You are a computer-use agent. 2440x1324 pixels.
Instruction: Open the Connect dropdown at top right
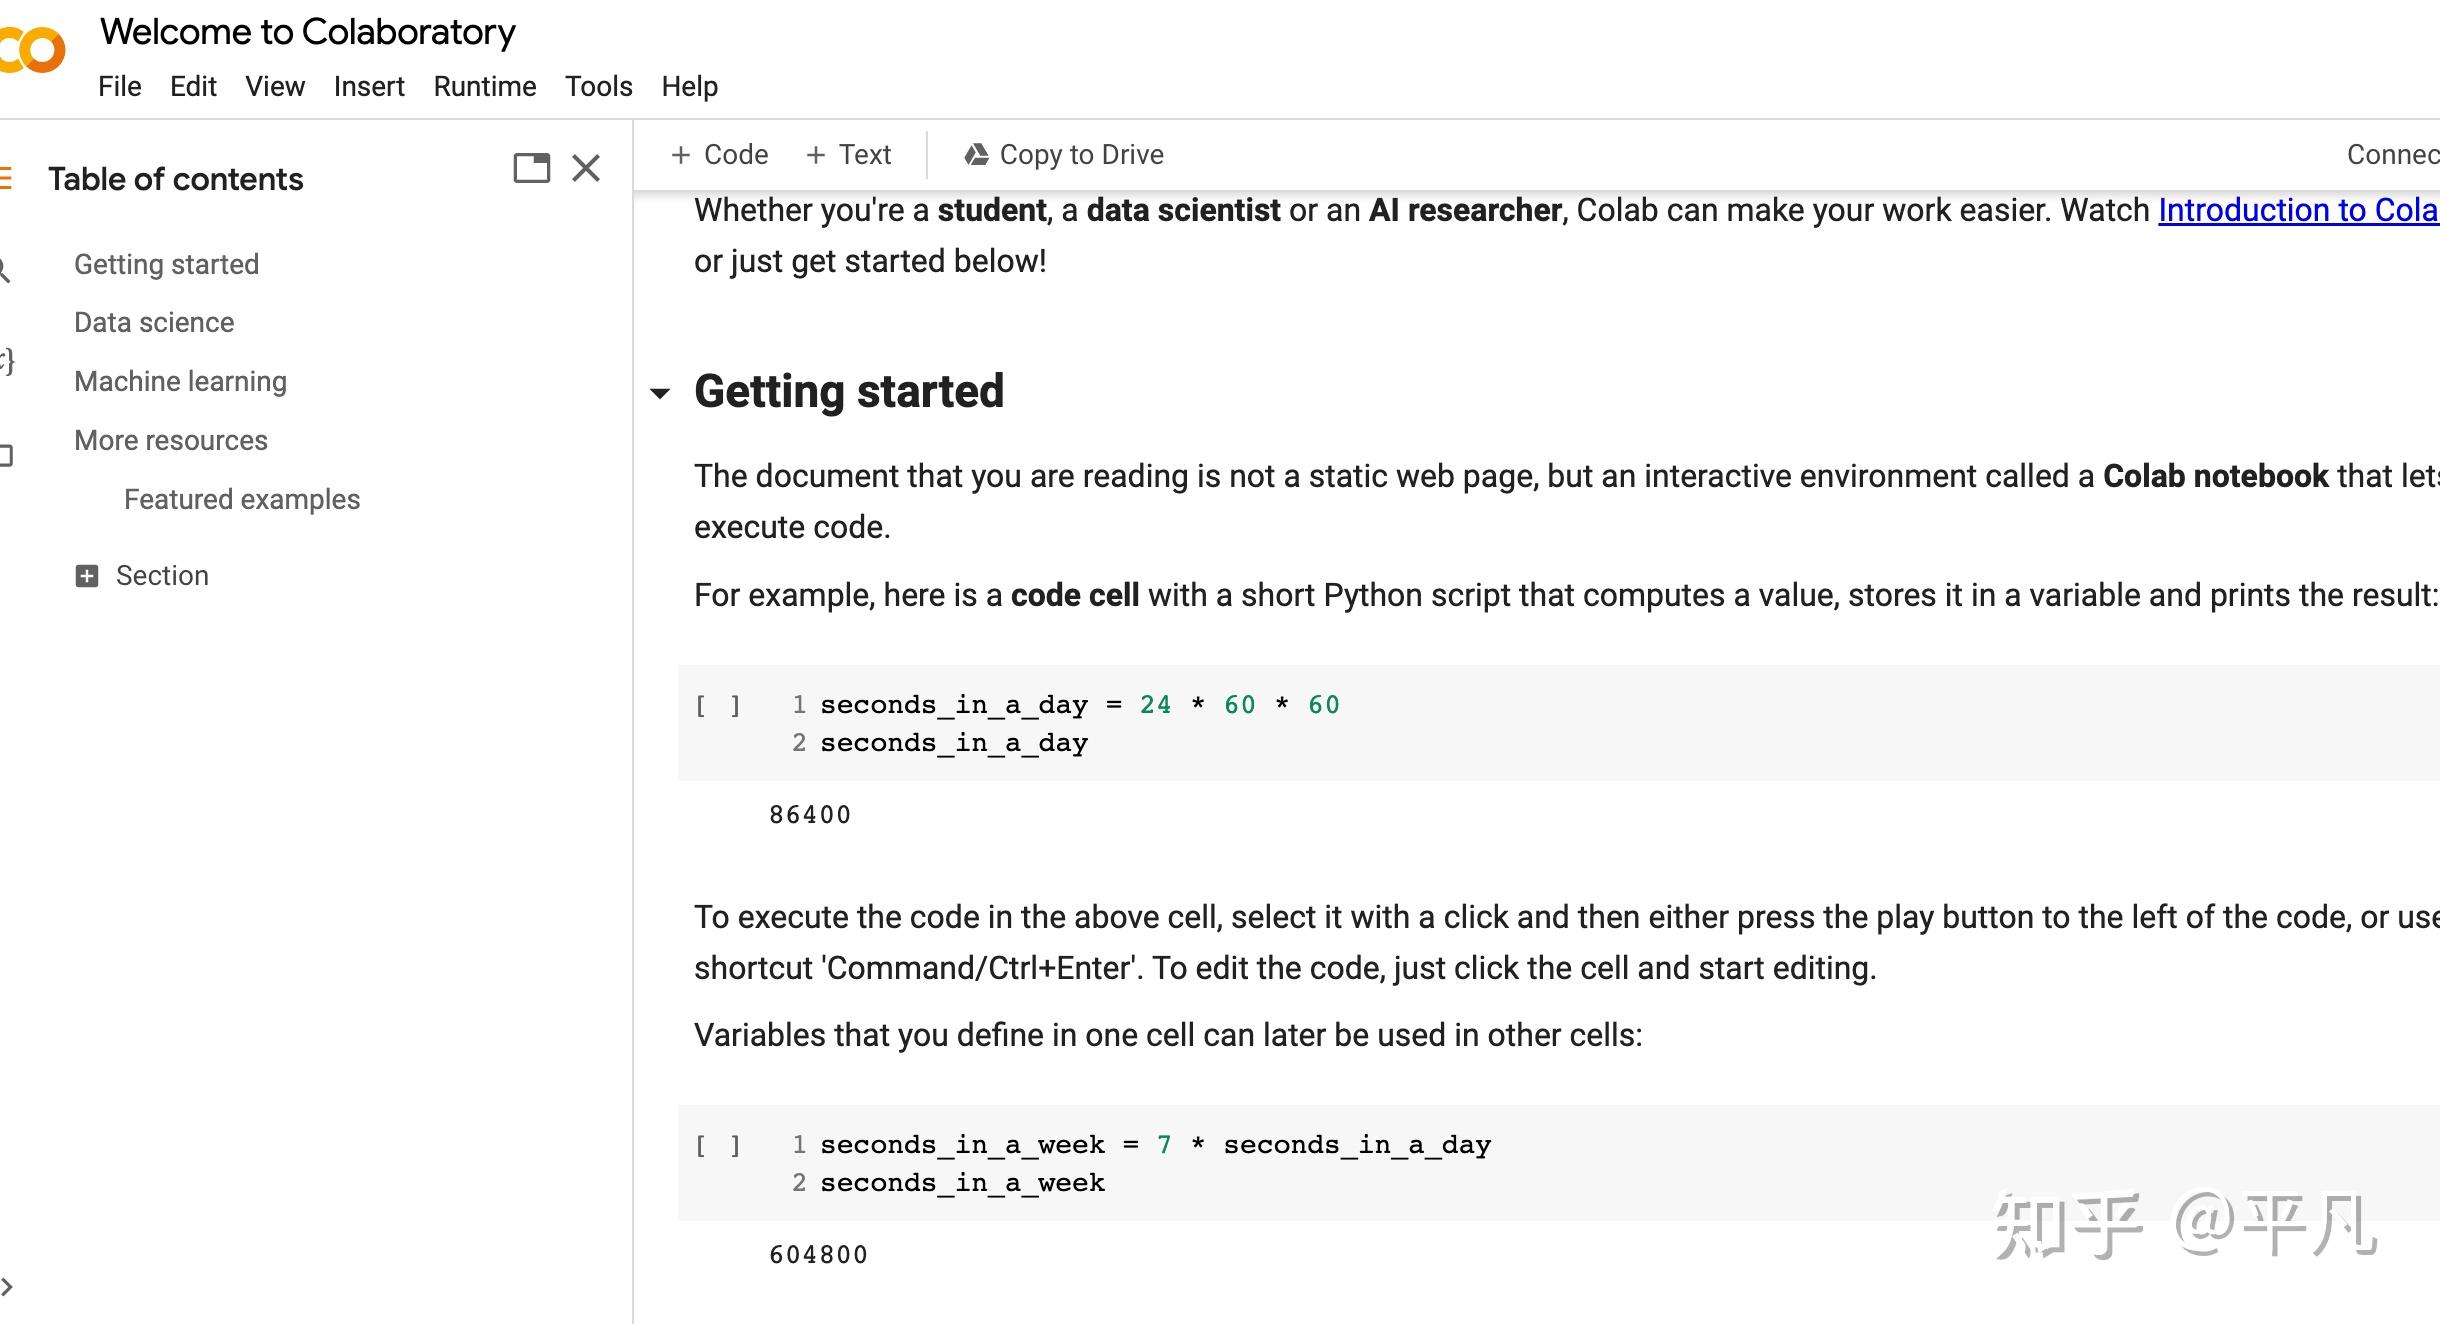coord(2392,155)
